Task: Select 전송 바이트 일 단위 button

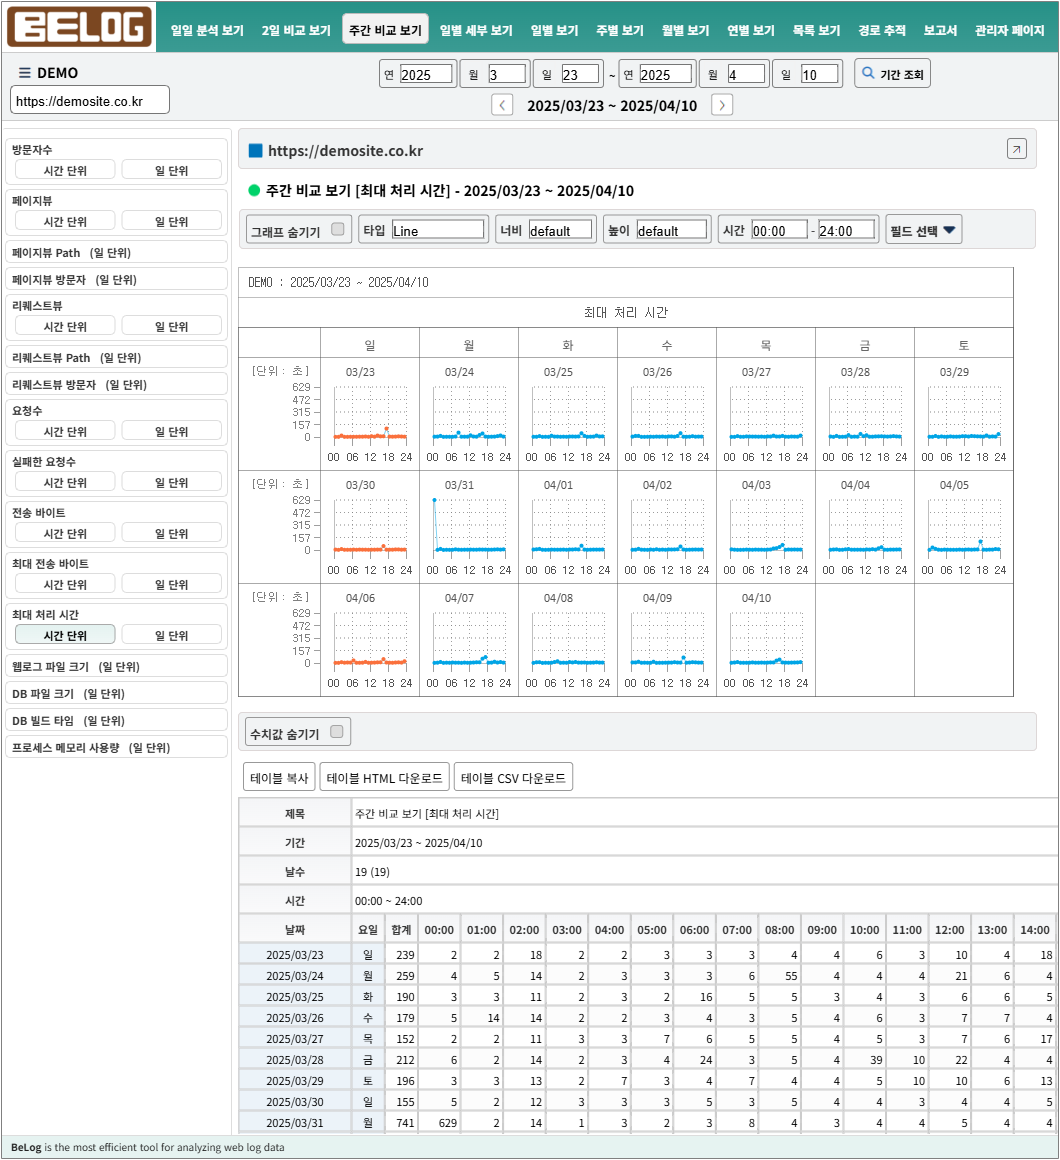Action: point(172,533)
